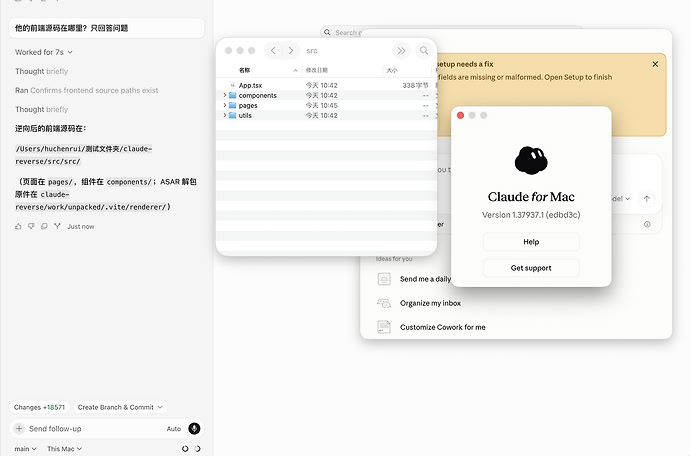Click the Setup needs a fix heading

[x=465, y=64]
